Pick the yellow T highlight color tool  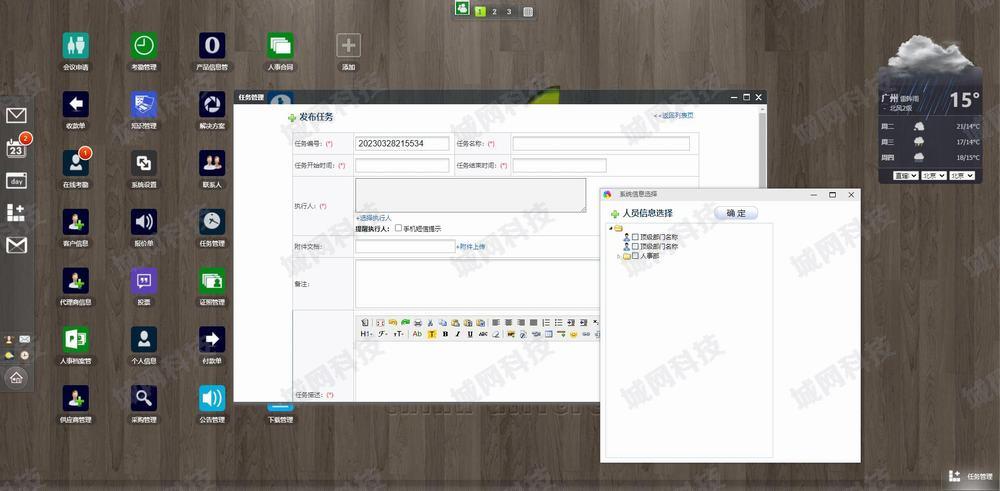(x=432, y=334)
